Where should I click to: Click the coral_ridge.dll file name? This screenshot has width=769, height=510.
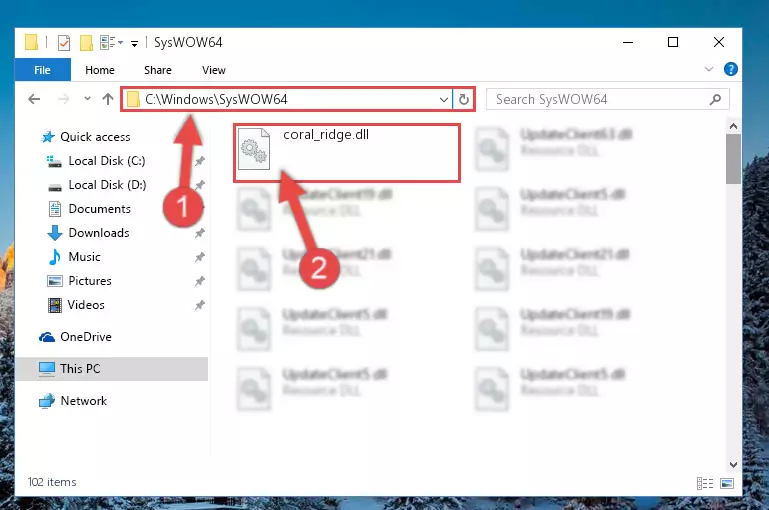[326, 134]
